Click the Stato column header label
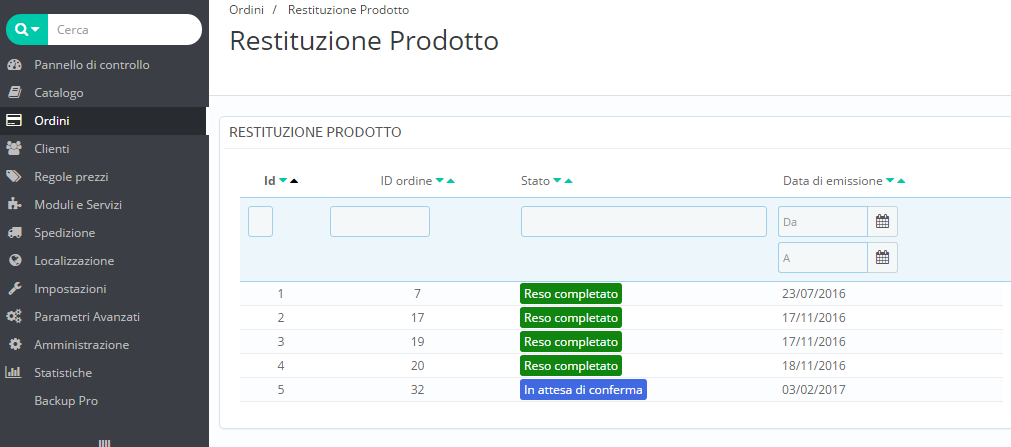The height and width of the screenshot is (447, 1011). pyautogui.click(x=535, y=181)
